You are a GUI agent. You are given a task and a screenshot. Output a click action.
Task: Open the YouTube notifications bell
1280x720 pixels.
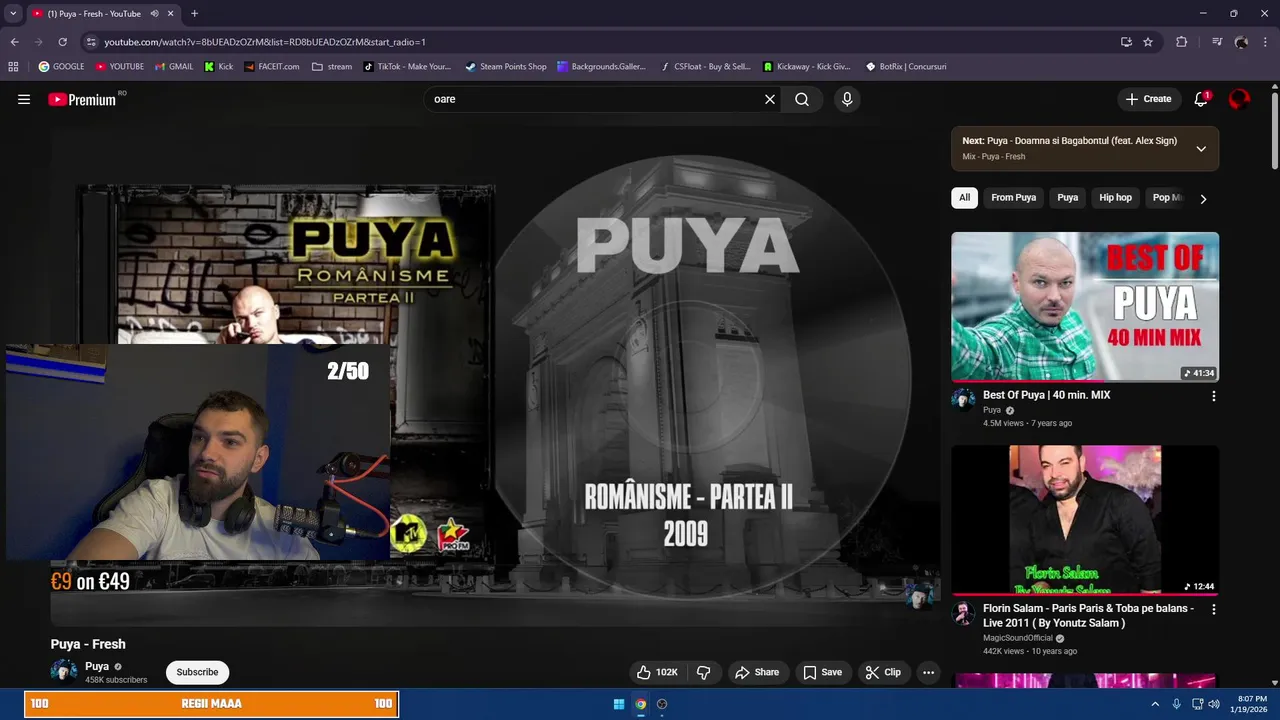[x=1201, y=99]
